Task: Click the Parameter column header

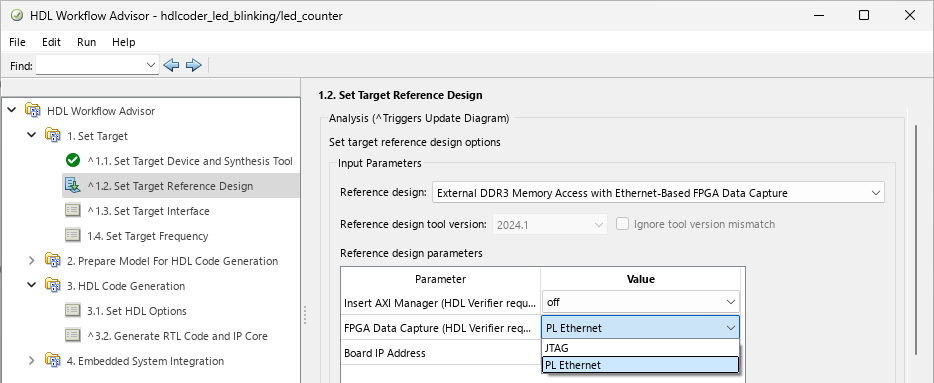Action: click(441, 279)
